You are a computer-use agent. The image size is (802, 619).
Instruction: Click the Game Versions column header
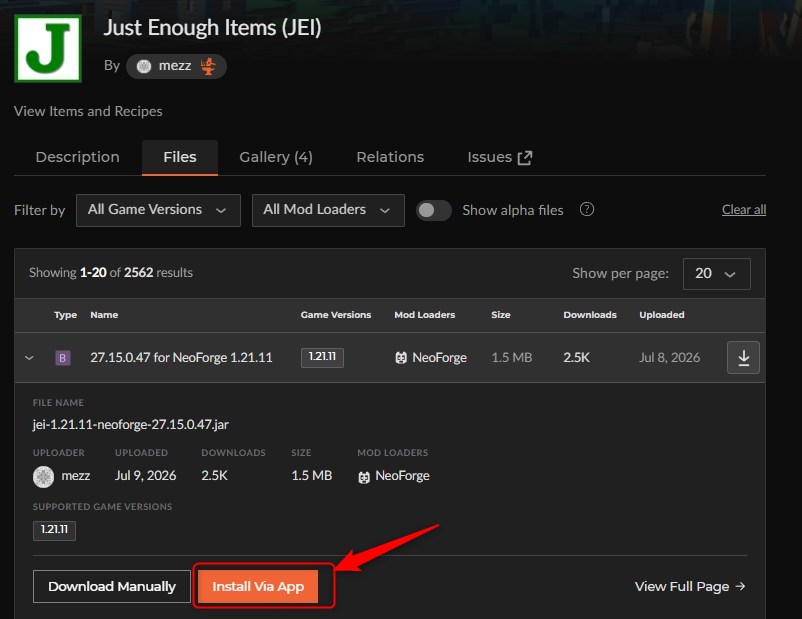click(x=336, y=315)
